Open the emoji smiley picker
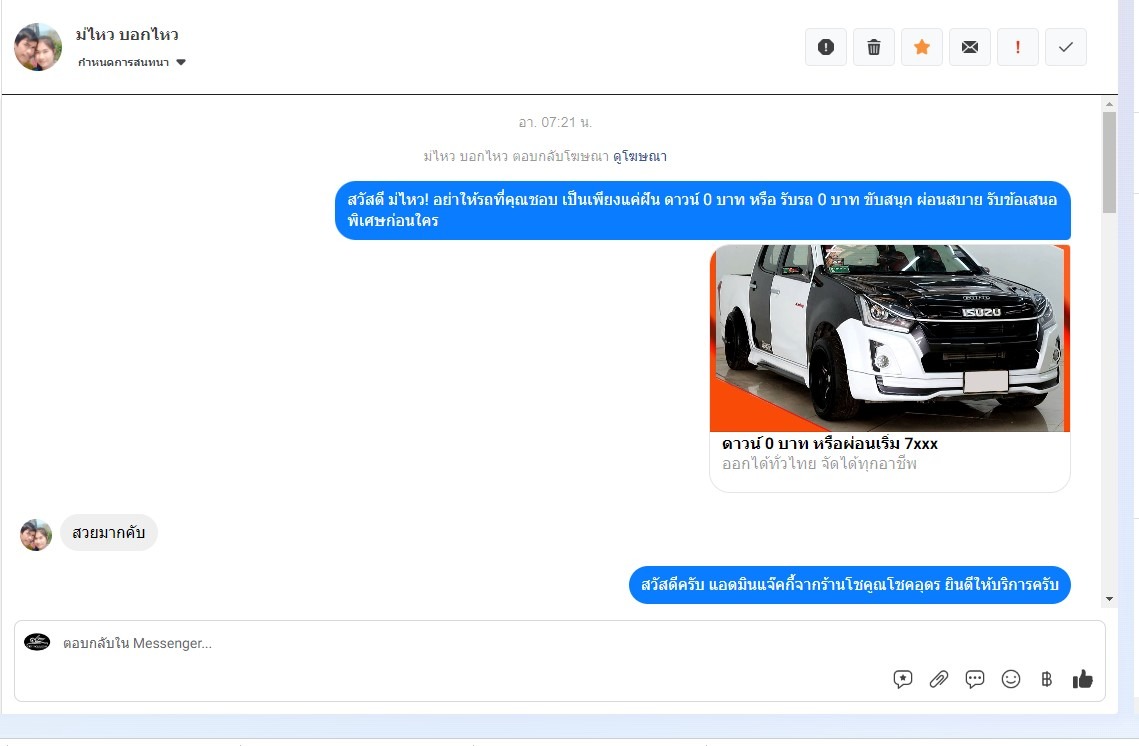Screen dimensions: 1139x746 [1011, 679]
